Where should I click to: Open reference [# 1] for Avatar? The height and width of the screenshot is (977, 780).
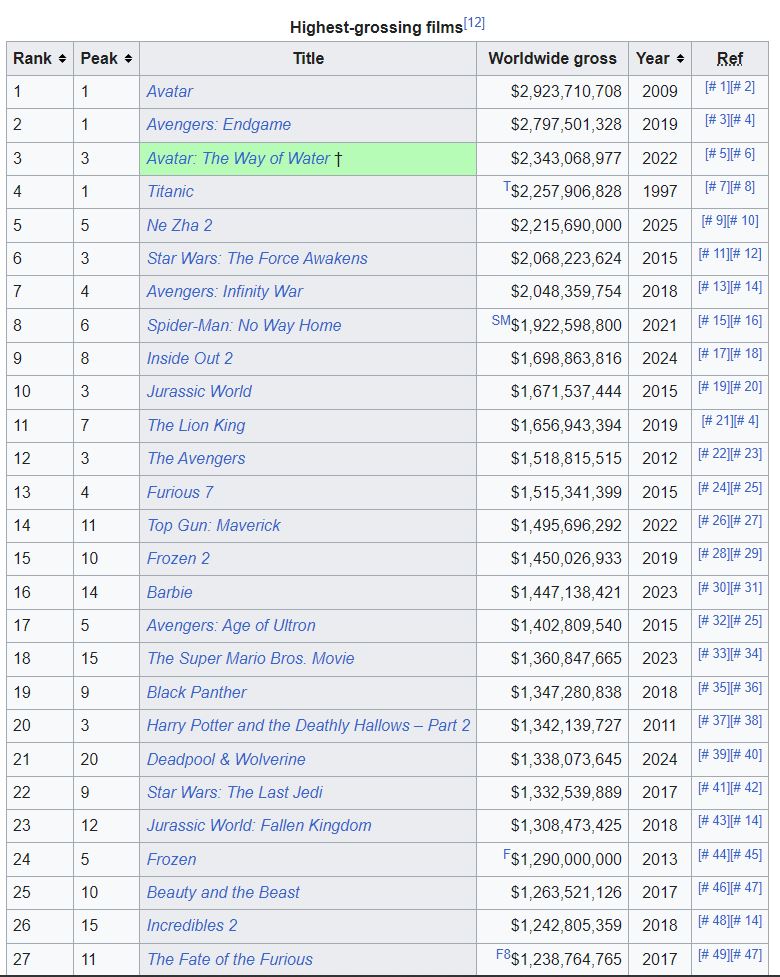717,87
